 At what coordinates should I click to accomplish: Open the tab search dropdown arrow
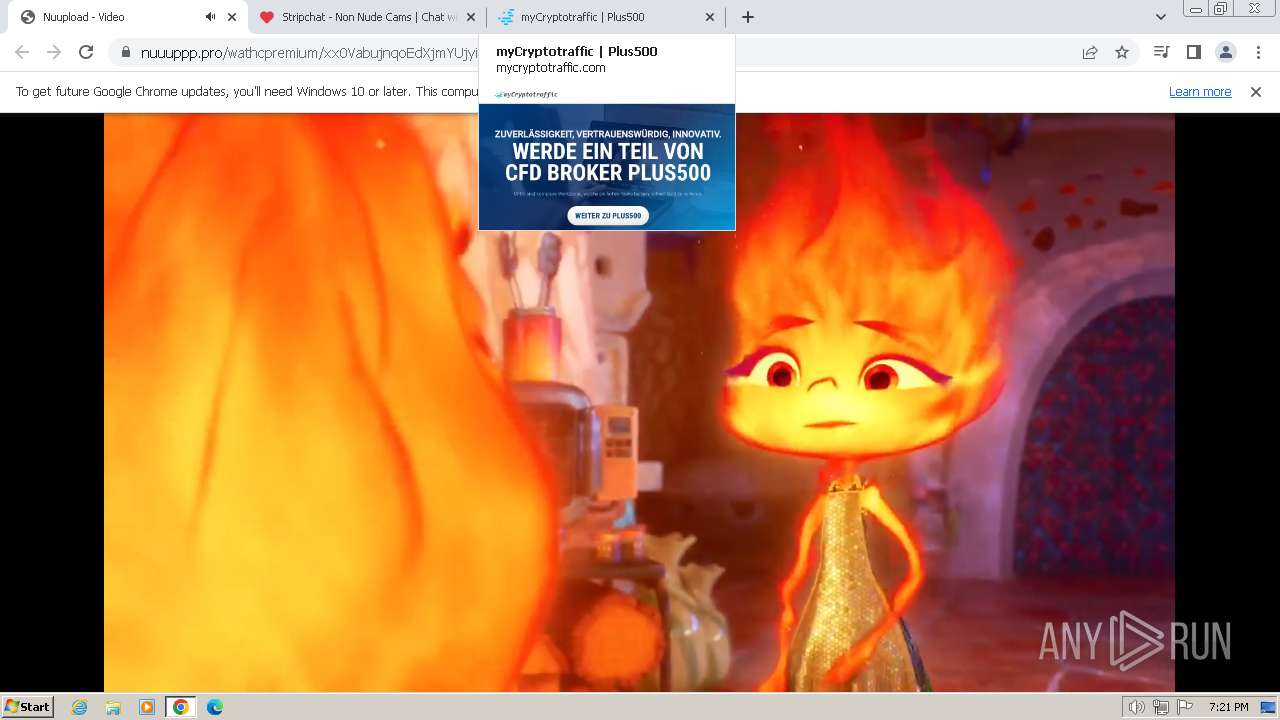[1160, 17]
